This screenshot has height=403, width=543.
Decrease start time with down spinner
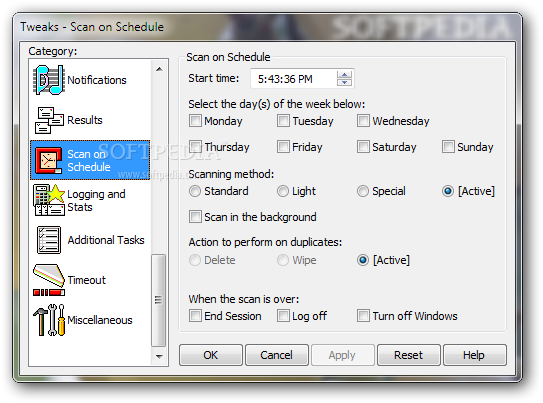tap(344, 82)
